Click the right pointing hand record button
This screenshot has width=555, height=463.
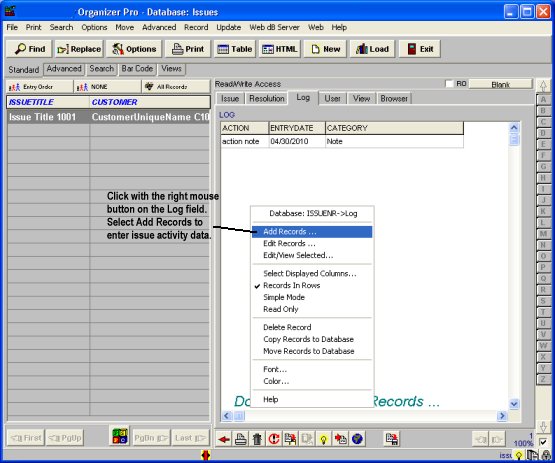498,440
